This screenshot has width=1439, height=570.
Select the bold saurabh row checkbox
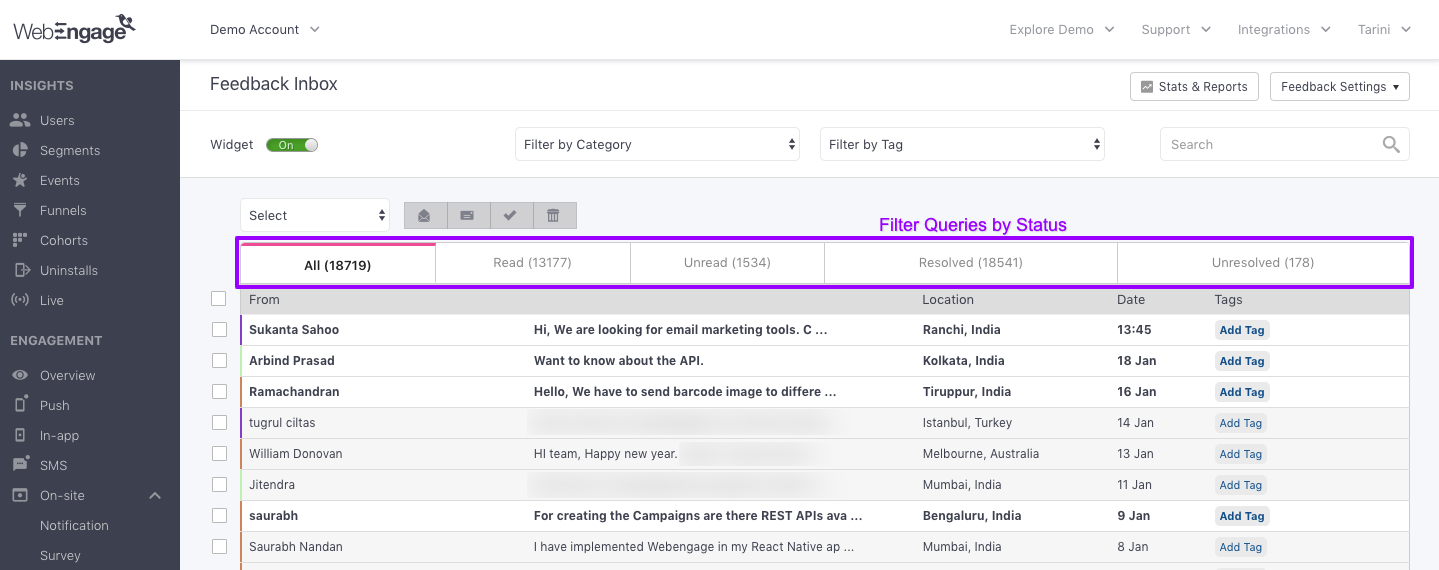[219, 515]
